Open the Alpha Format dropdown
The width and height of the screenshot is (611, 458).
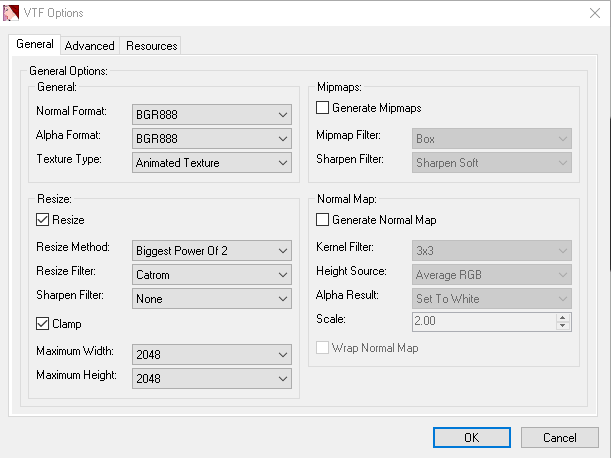coord(211,138)
